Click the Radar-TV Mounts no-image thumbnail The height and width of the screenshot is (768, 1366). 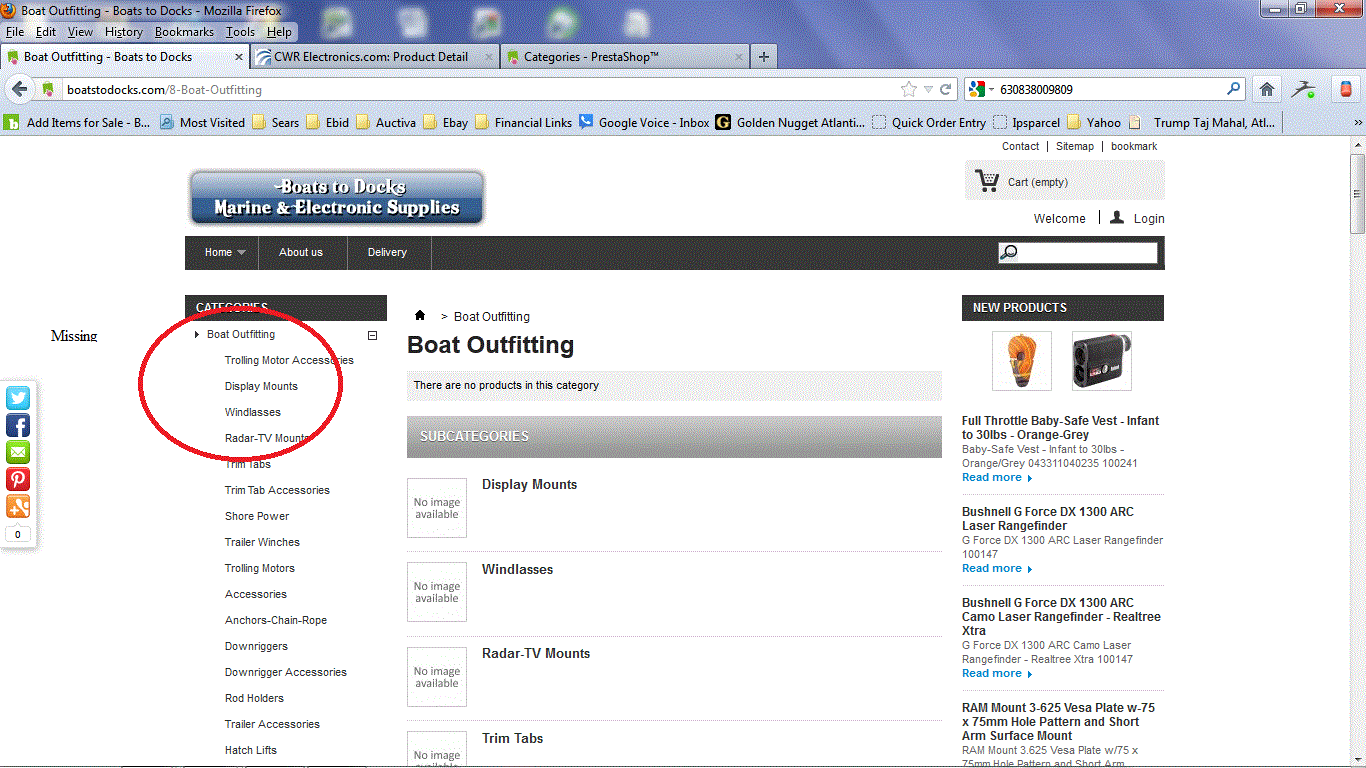pos(437,677)
